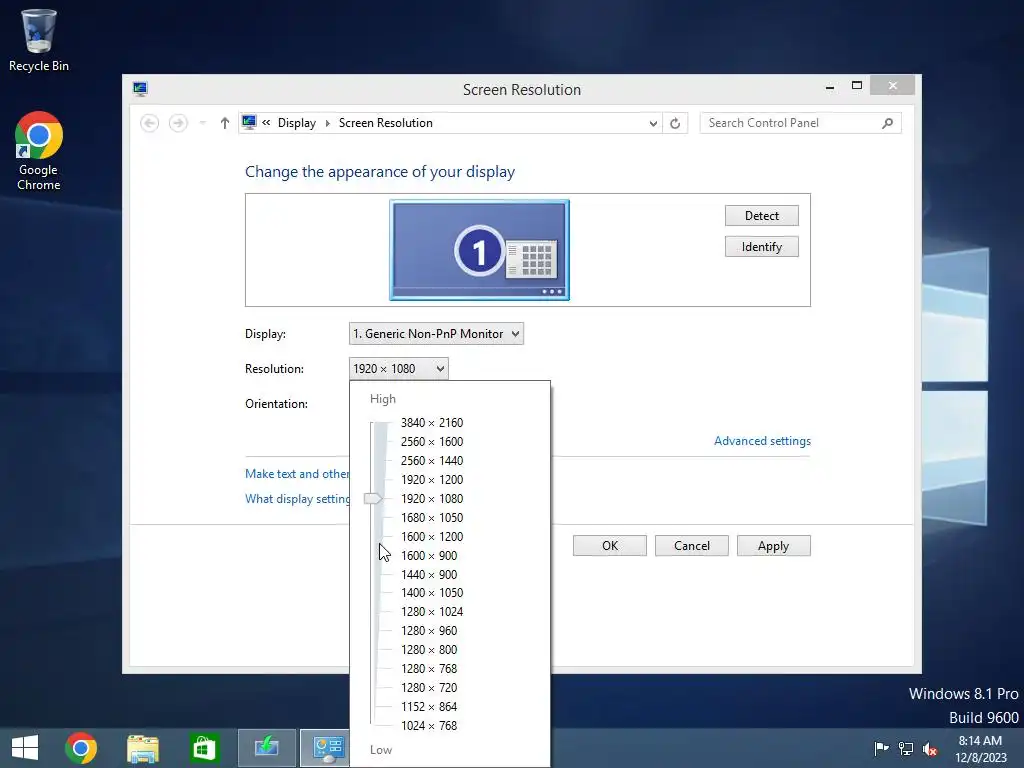Launch Chrome from the taskbar
Viewport: 1024px width, 768px height.
(81, 748)
